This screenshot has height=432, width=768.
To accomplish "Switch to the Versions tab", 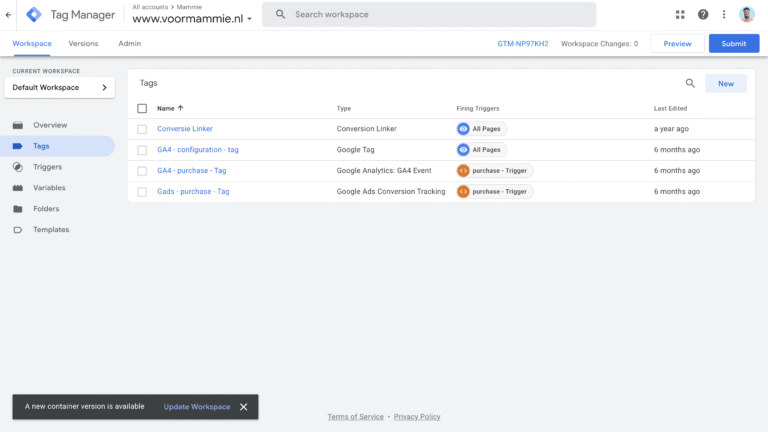I will coord(83,44).
